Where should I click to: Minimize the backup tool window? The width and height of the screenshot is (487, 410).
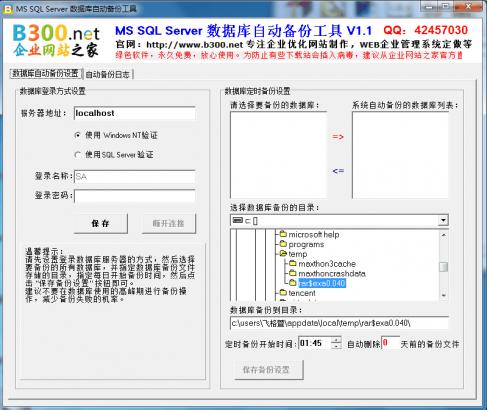(429, 6)
